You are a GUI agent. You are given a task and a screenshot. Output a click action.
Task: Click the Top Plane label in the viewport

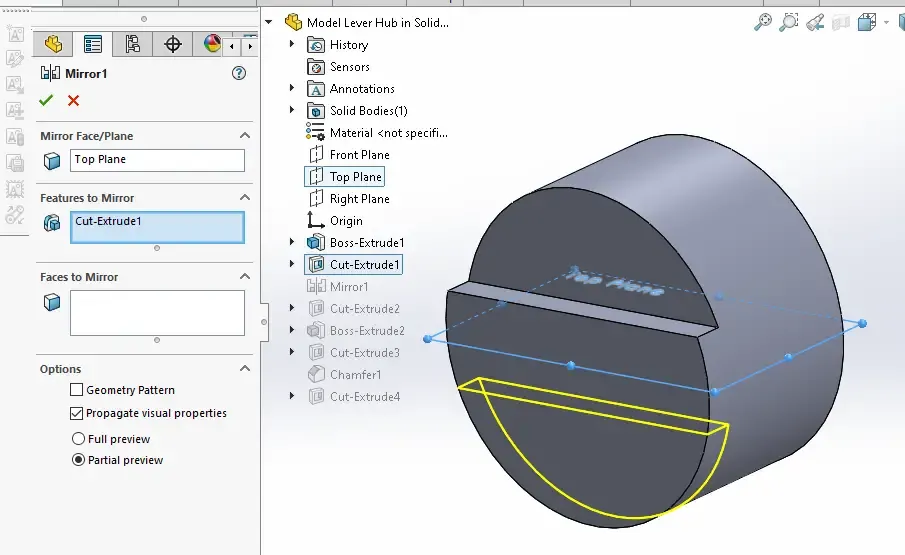[x=614, y=282]
